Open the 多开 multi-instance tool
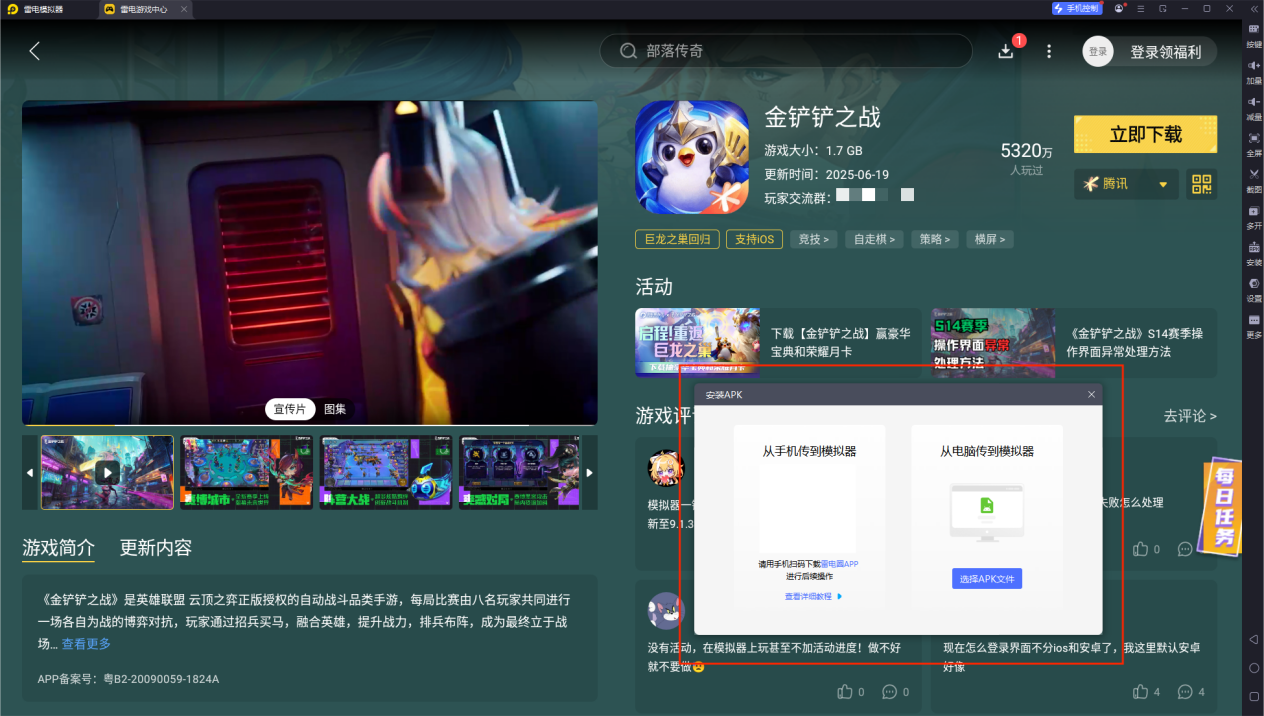This screenshot has height=716, width=1264. coord(1254,217)
